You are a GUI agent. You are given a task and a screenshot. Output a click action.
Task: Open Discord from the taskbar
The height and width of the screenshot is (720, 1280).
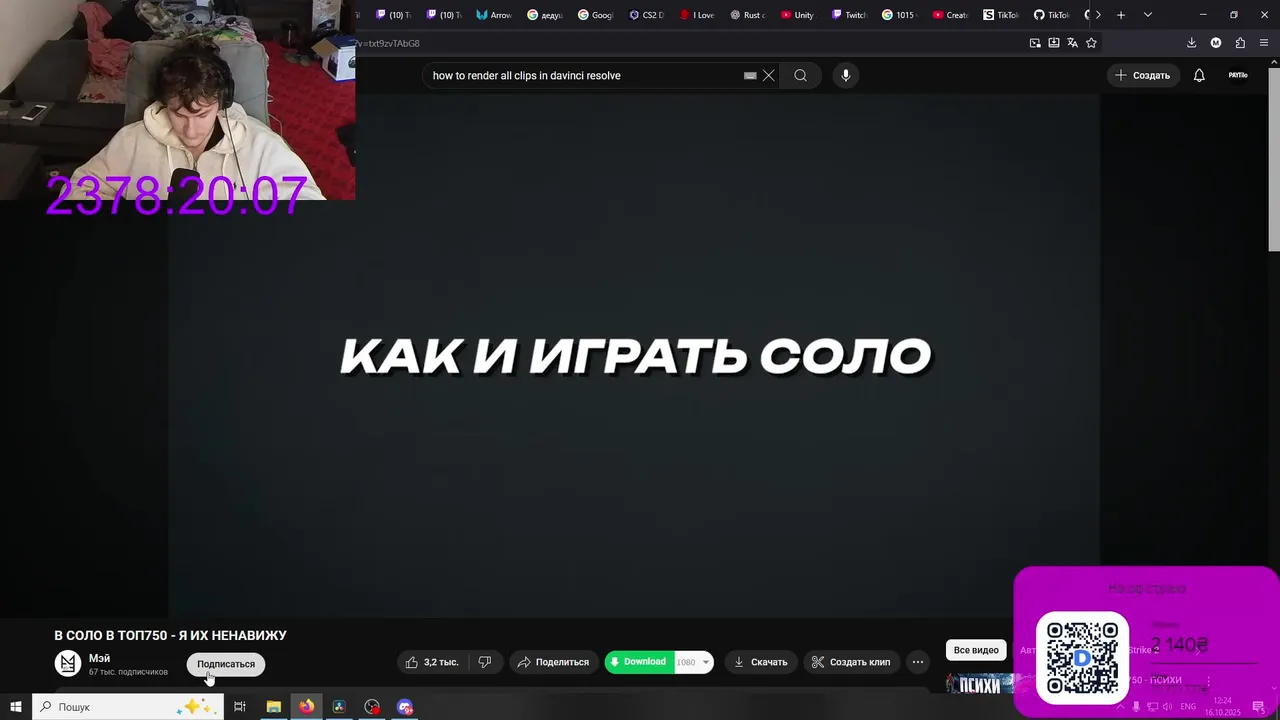tap(405, 707)
